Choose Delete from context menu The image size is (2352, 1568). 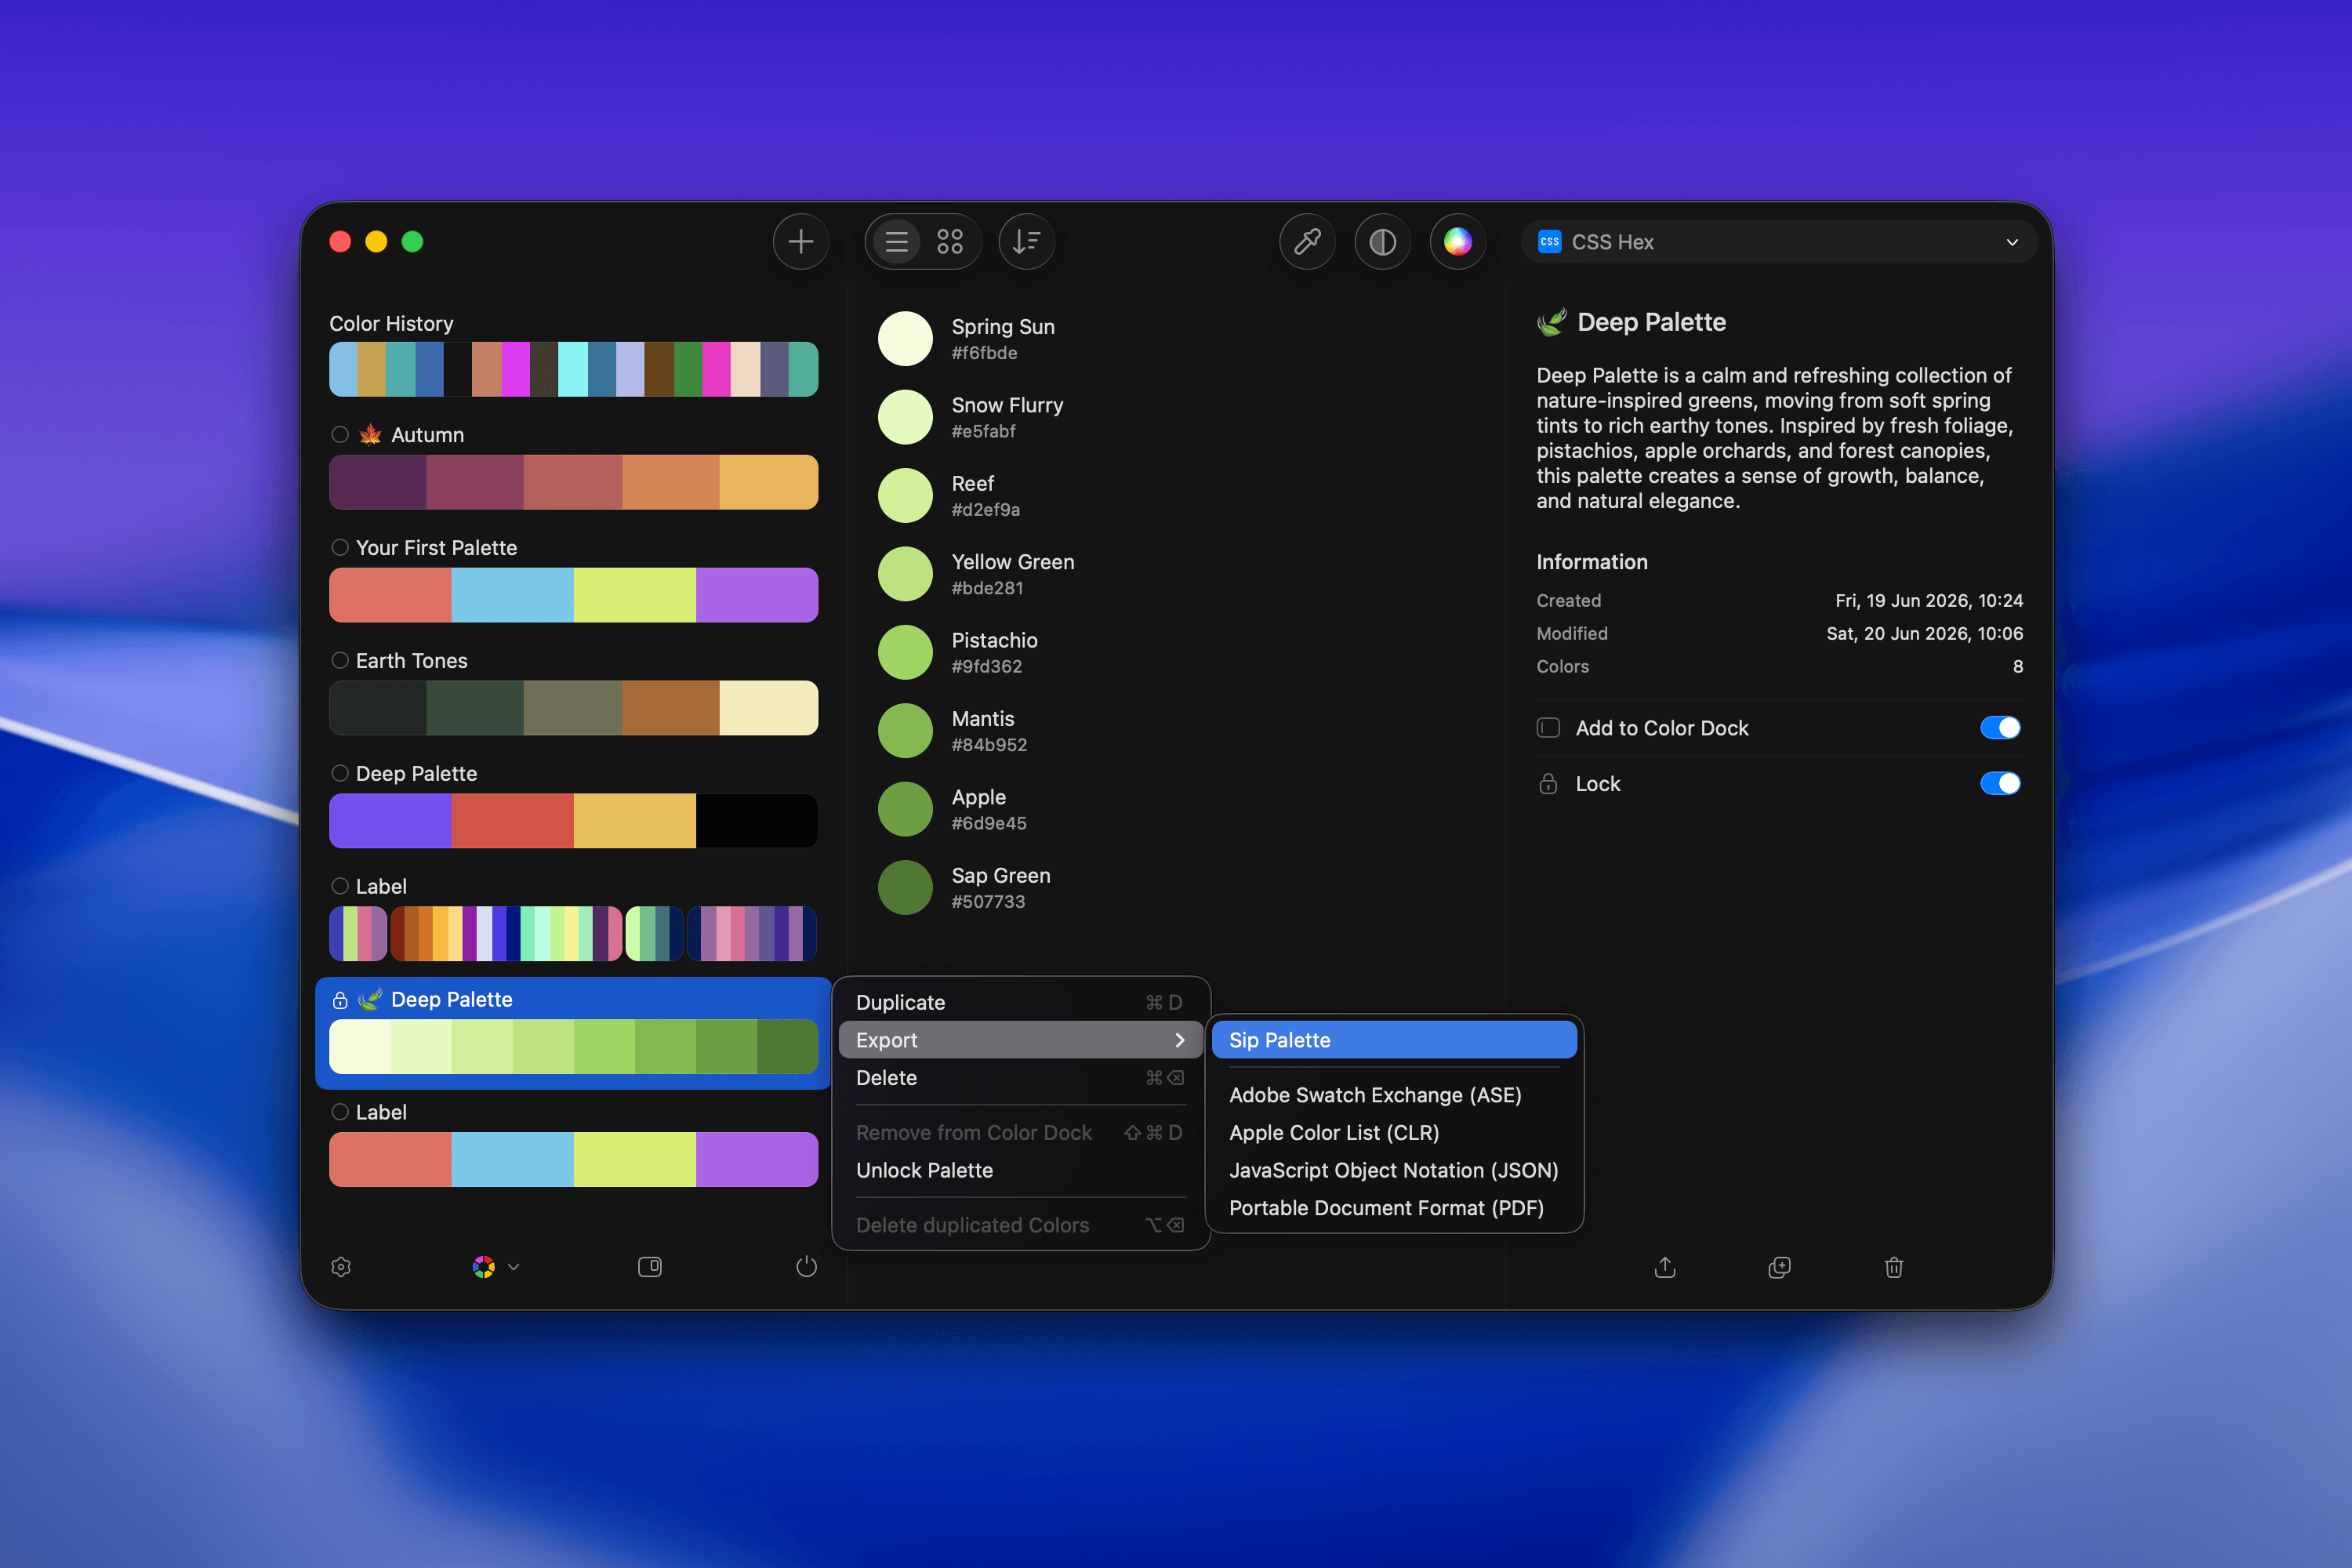pos(1020,1078)
